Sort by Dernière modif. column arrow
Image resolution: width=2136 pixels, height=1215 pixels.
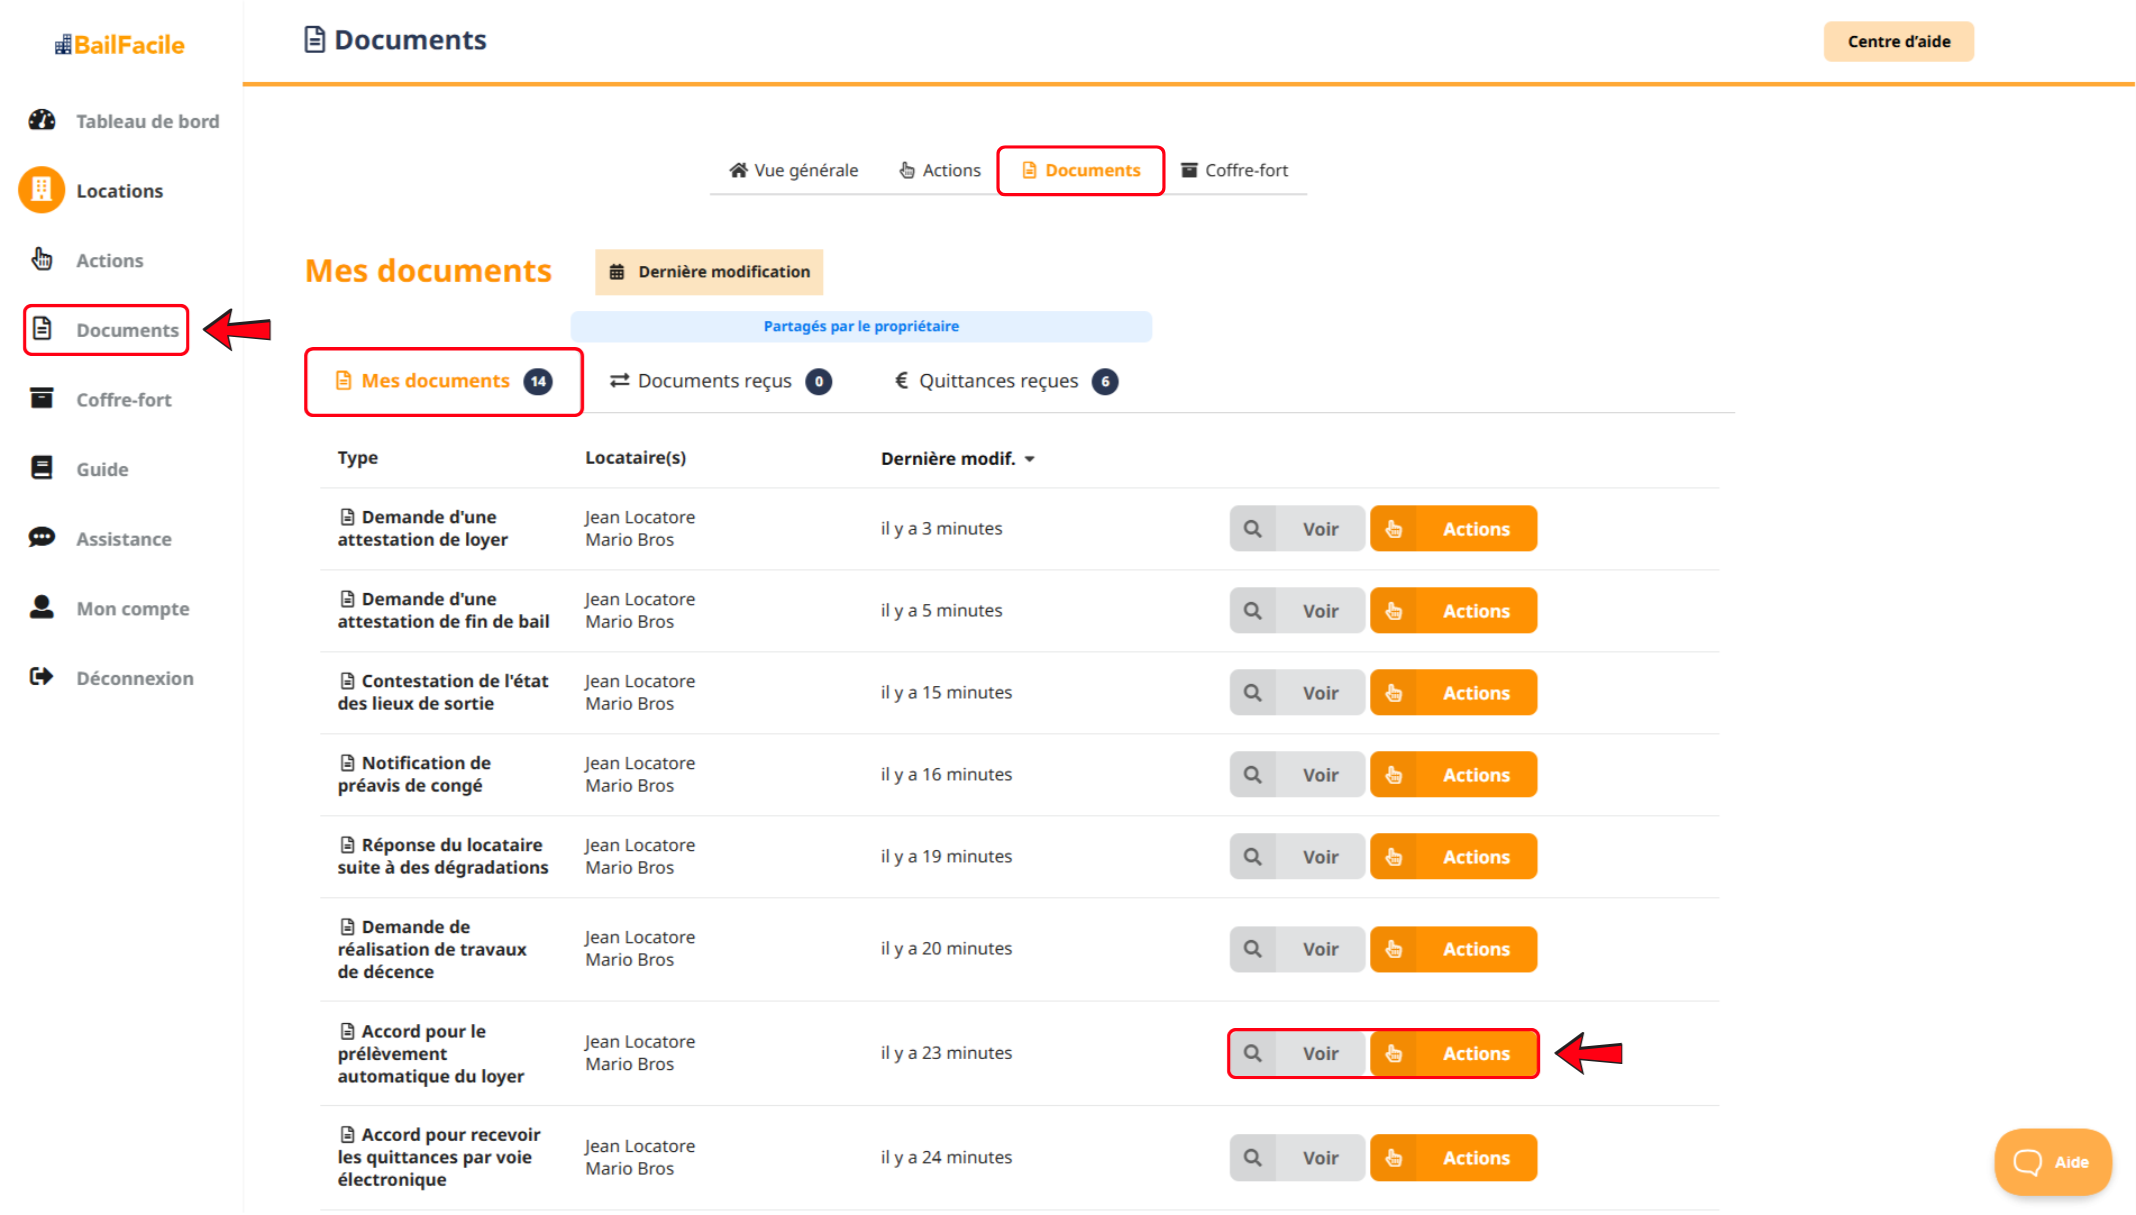tap(1030, 459)
